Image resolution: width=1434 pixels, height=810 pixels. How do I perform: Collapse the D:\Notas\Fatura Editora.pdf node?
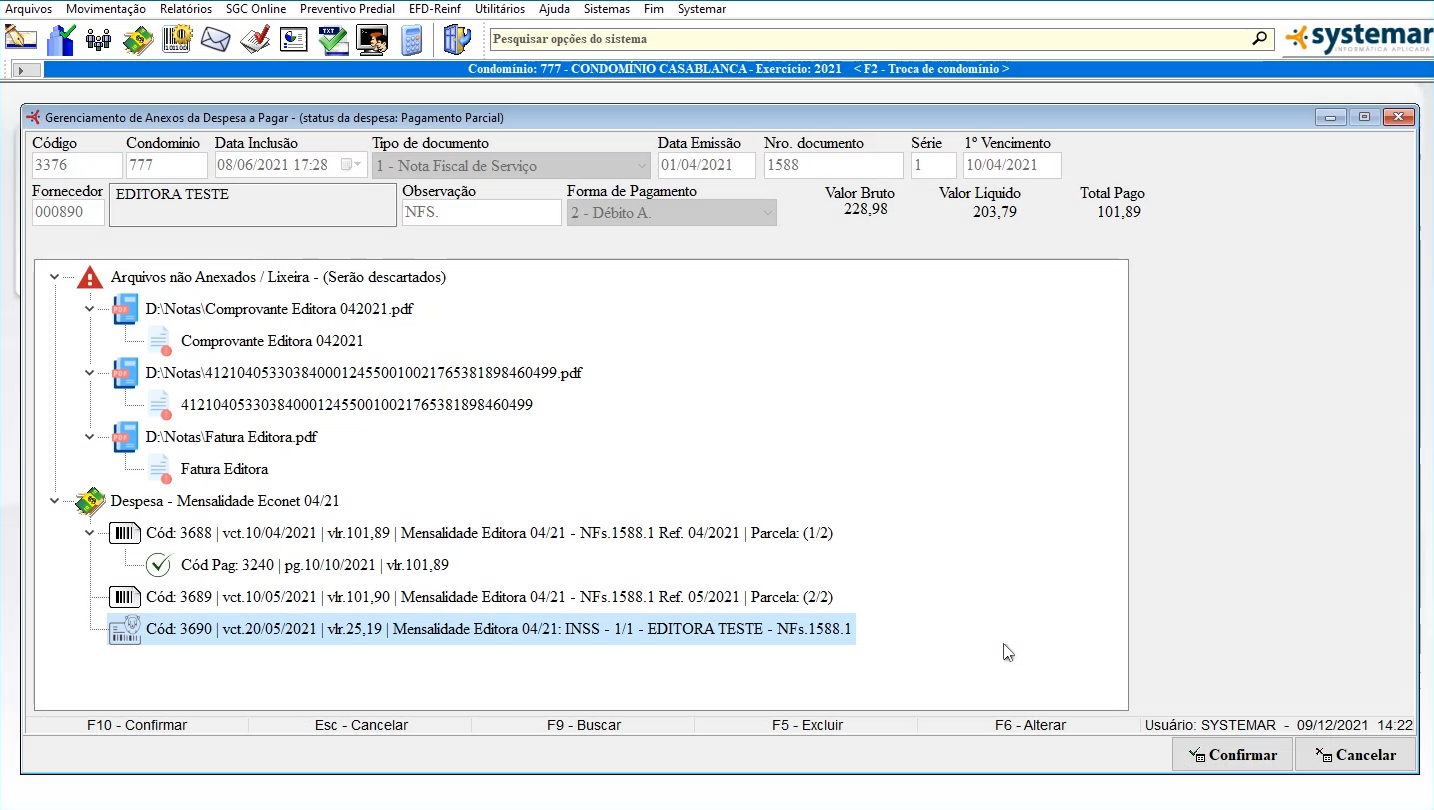coord(90,437)
